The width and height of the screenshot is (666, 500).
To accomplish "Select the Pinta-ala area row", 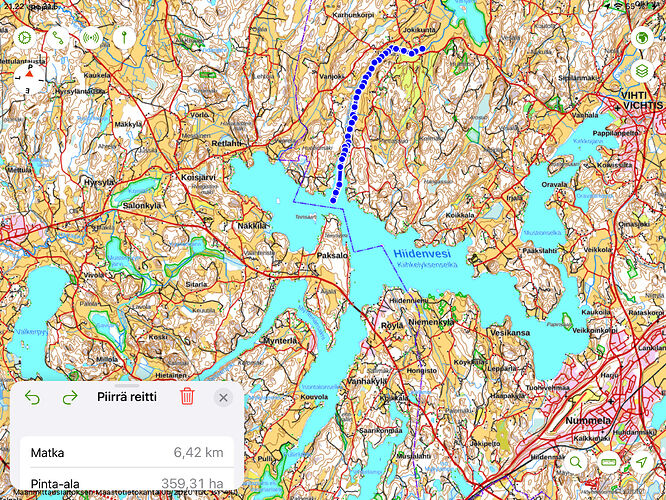I will 127,482.
